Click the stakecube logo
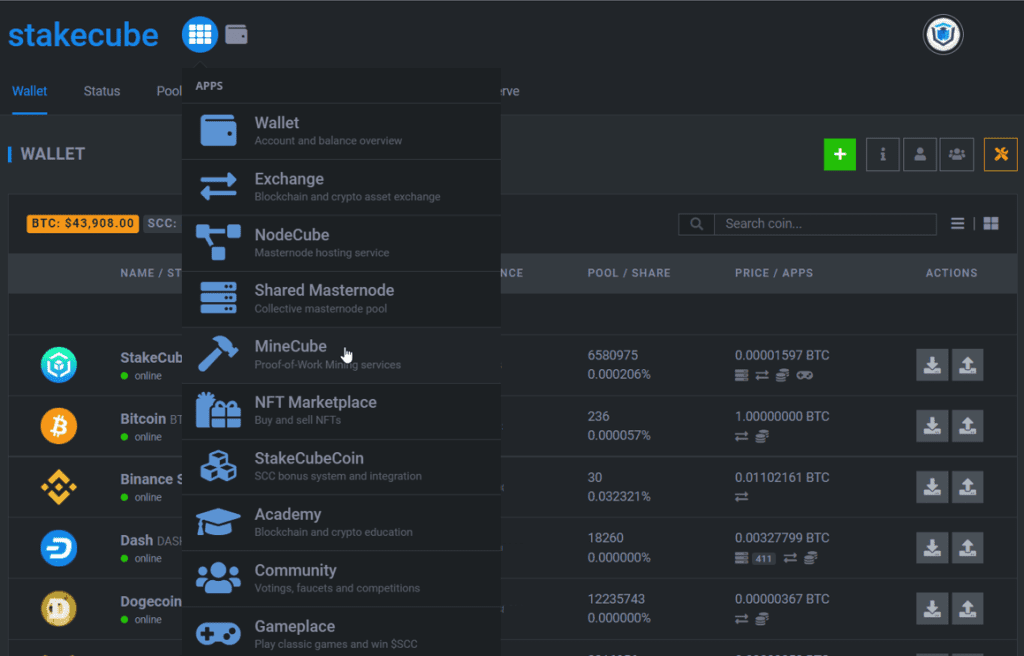 pyautogui.click(x=83, y=35)
